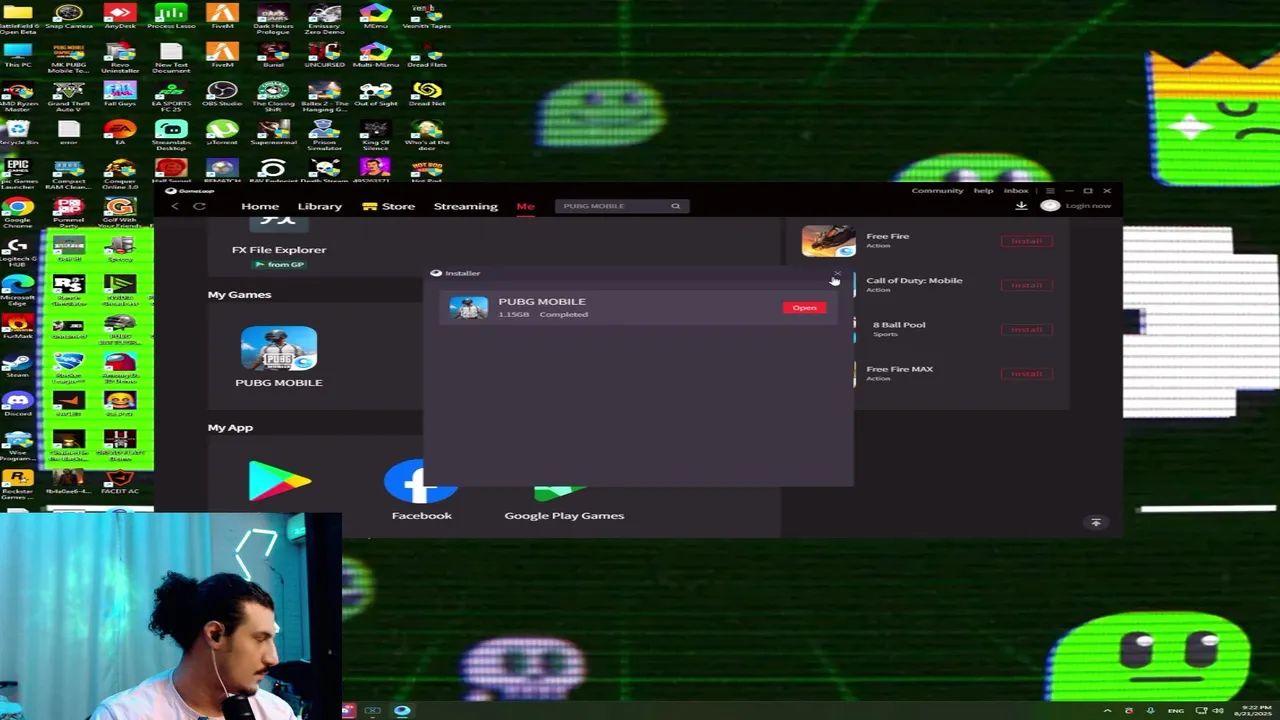Screen dimensions: 1280x720
Task: Open This PC desktop icon
Action: 17,56
